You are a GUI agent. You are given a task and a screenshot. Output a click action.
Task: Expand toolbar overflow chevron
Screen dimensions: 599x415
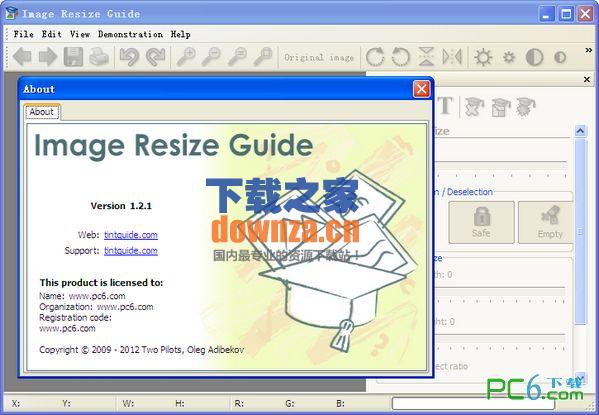click(x=589, y=50)
